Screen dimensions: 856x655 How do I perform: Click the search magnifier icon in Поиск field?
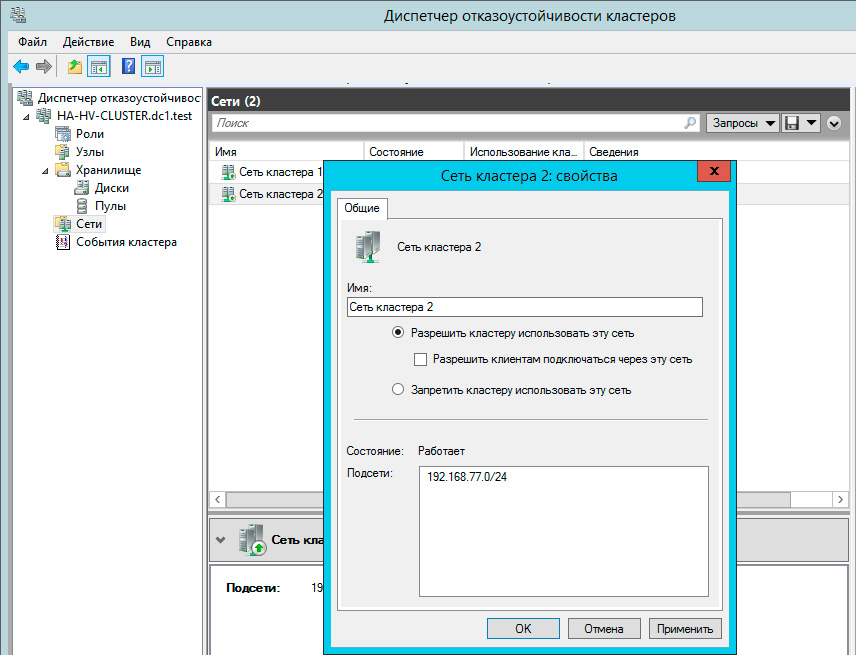tap(690, 123)
